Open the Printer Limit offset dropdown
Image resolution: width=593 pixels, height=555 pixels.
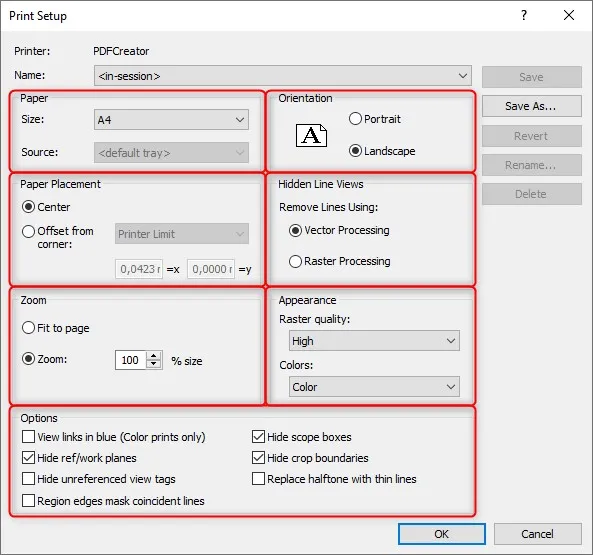click(182, 234)
